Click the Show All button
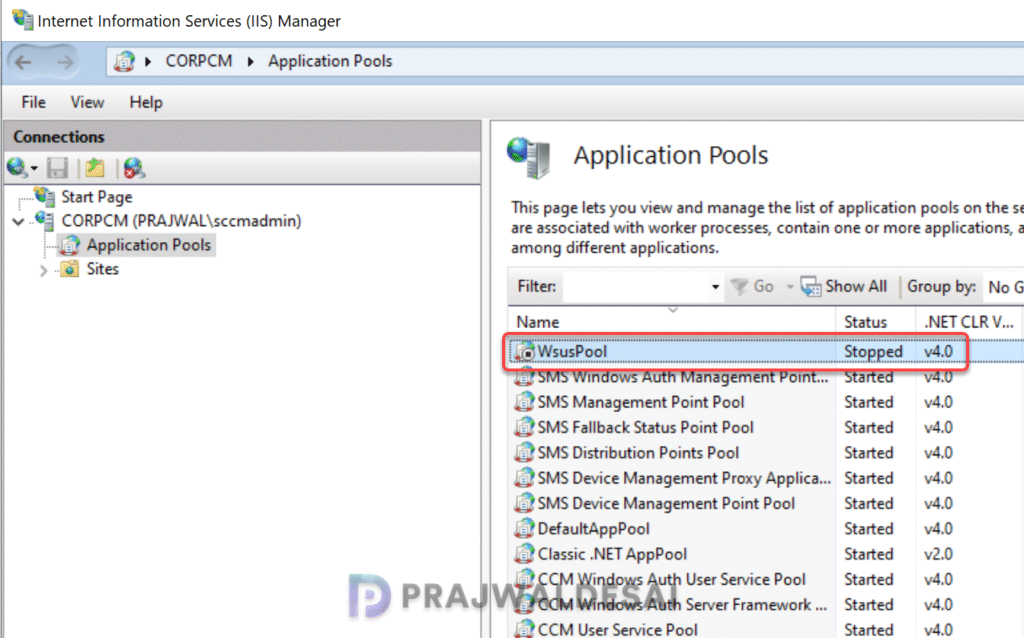Screen dimensions: 1024x638 [844, 287]
